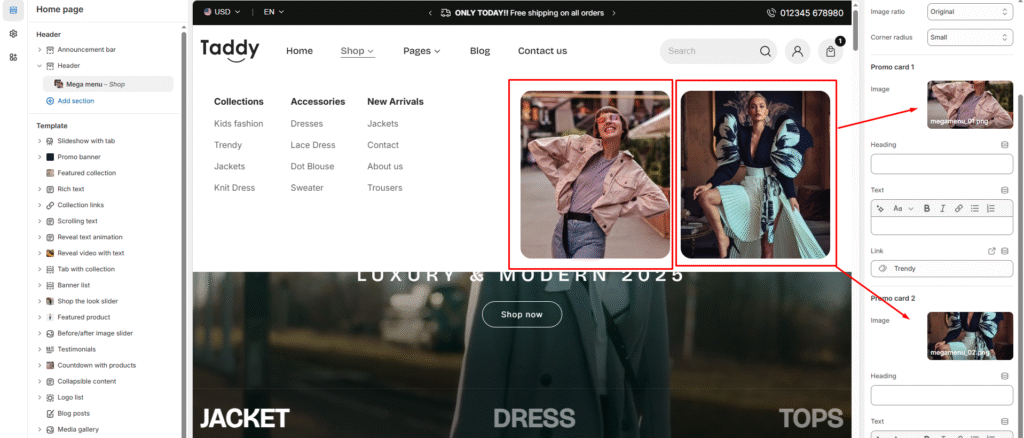Open the Corner radius dropdown

click(x=969, y=37)
